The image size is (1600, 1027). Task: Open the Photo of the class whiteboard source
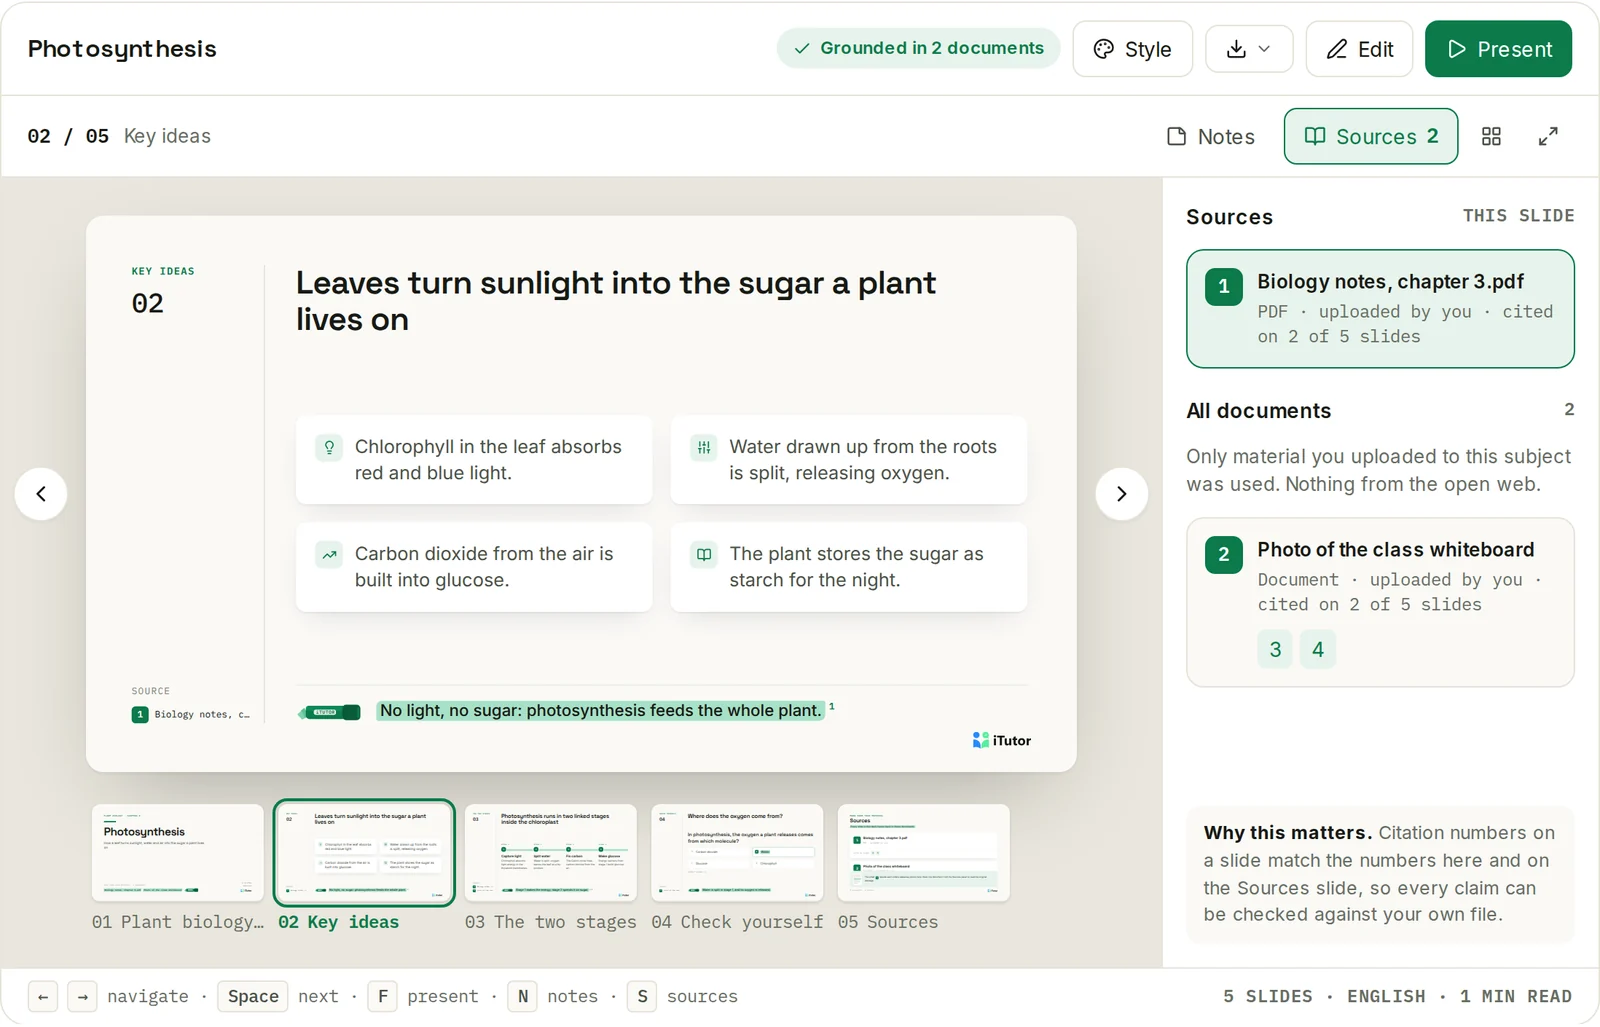click(1380, 603)
